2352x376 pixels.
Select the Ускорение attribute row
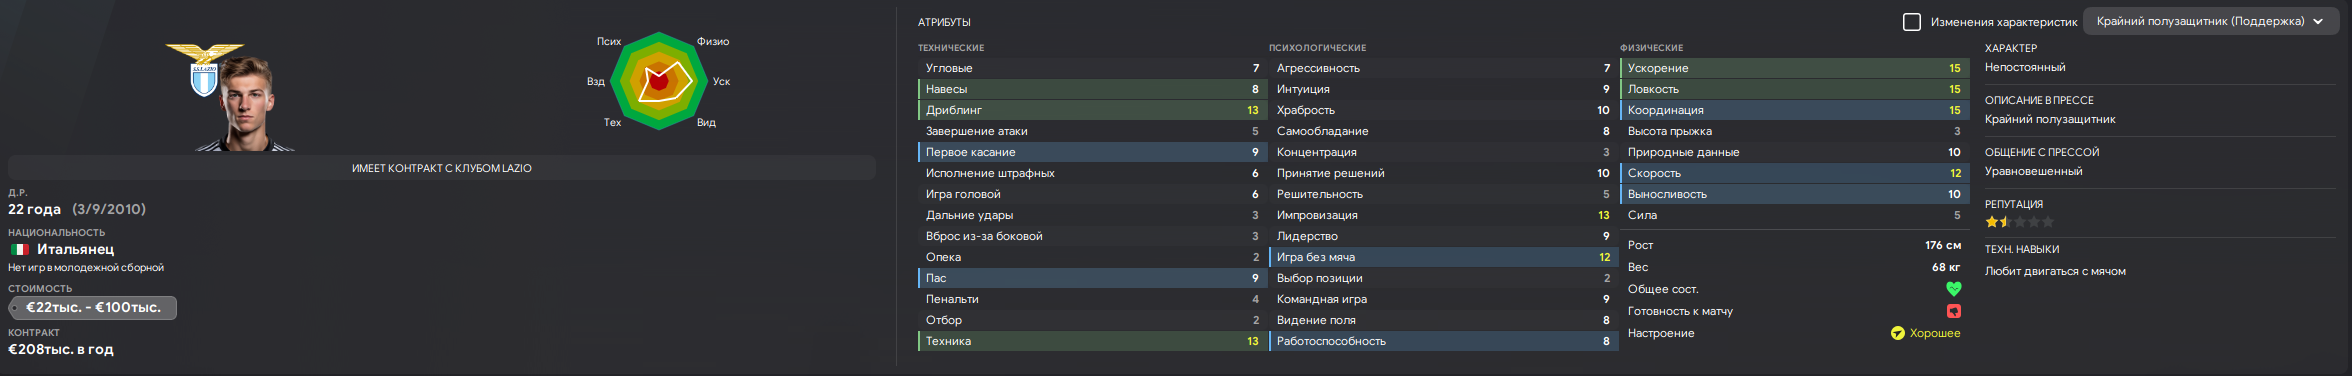[1794, 68]
